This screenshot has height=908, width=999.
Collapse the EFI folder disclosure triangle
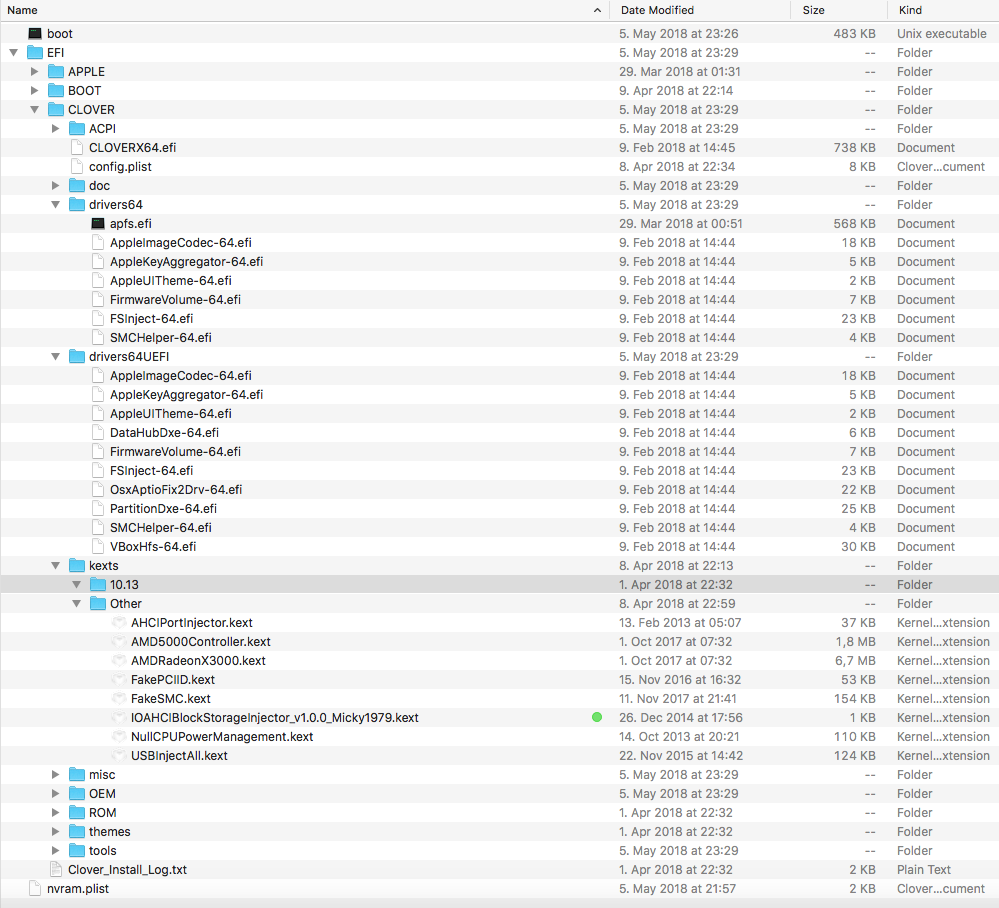[13, 53]
